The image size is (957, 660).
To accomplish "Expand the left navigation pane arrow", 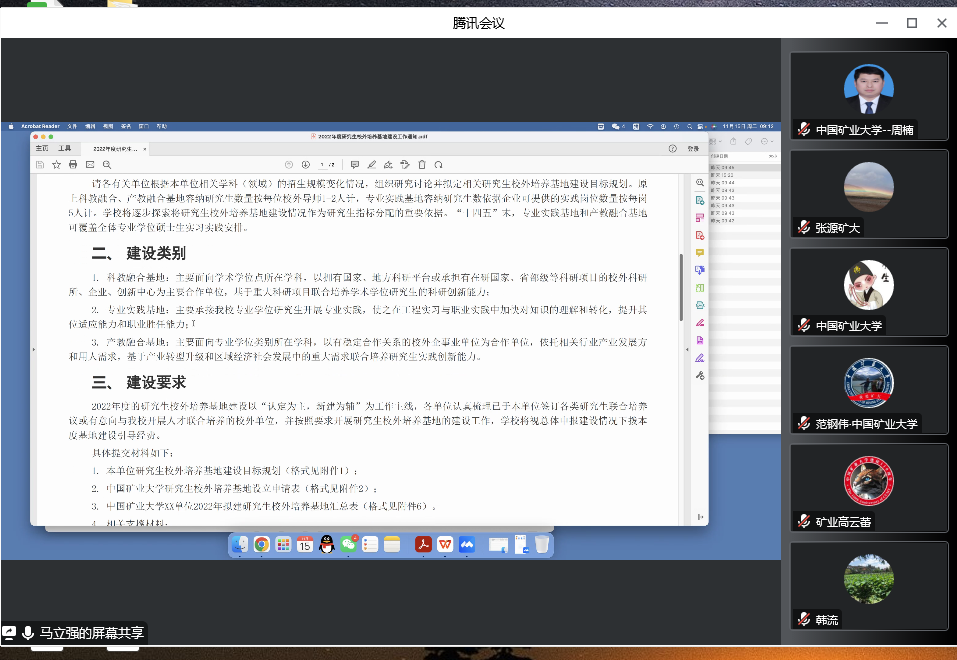I will [34, 349].
